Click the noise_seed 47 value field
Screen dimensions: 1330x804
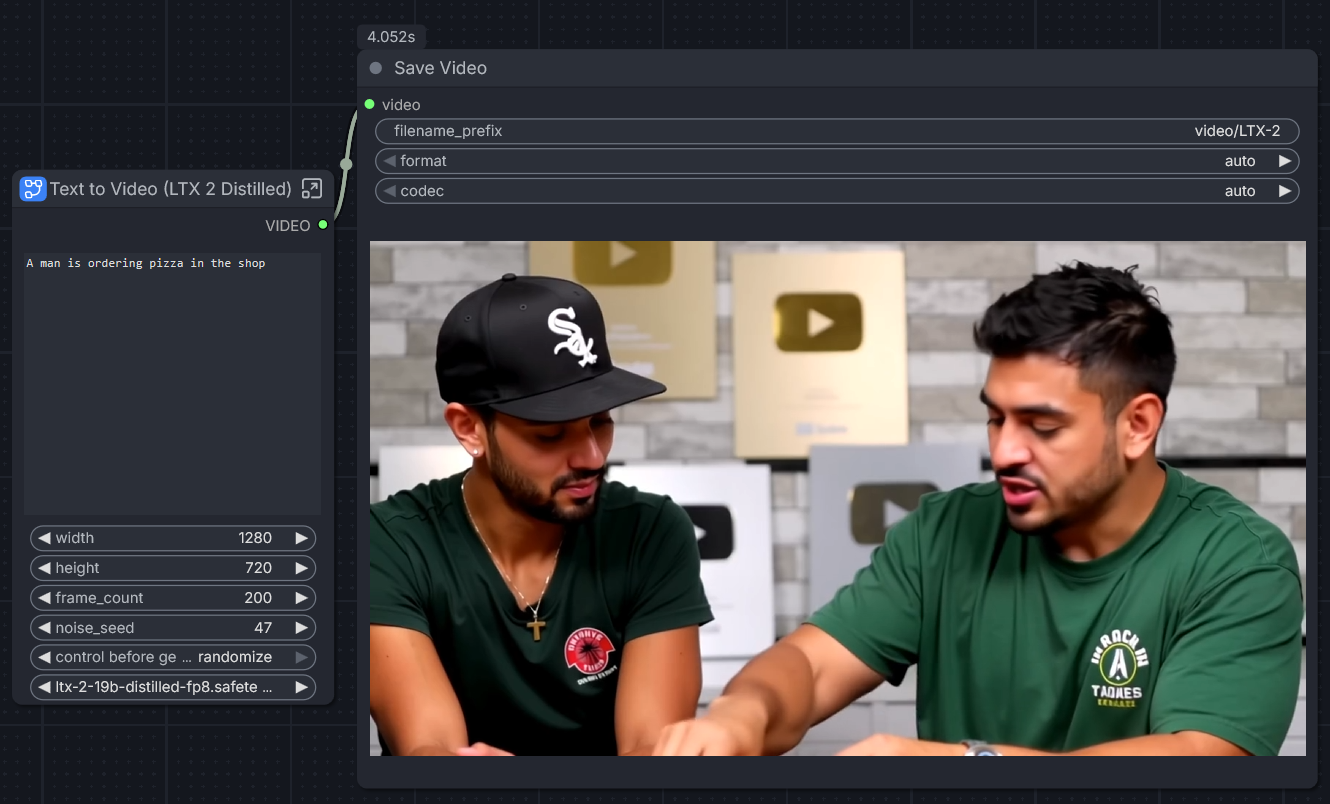pyautogui.click(x=173, y=628)
